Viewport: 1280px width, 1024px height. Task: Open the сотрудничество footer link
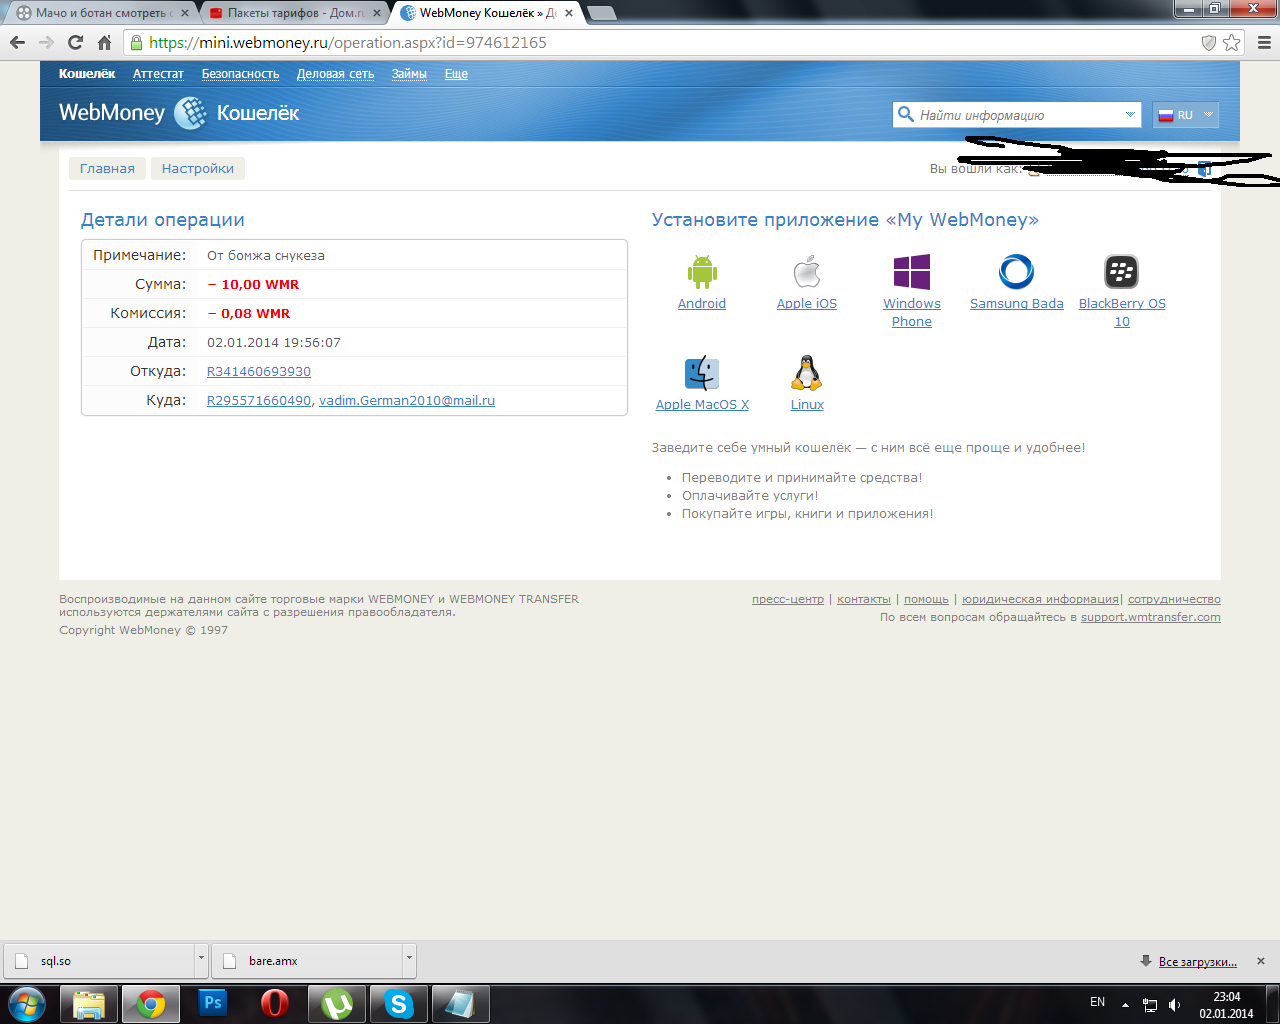tap(1174, 599)
